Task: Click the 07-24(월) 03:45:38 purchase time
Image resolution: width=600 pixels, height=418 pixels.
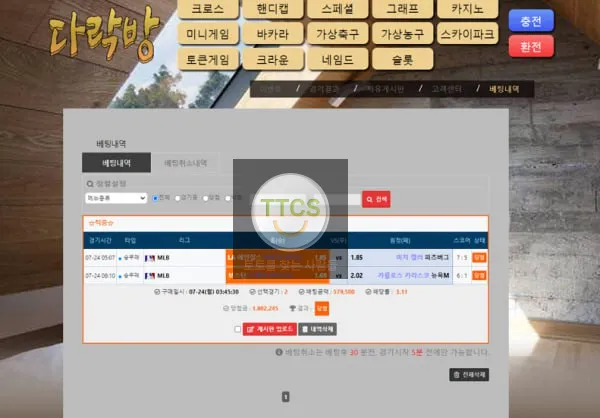Action: (214, 292)
